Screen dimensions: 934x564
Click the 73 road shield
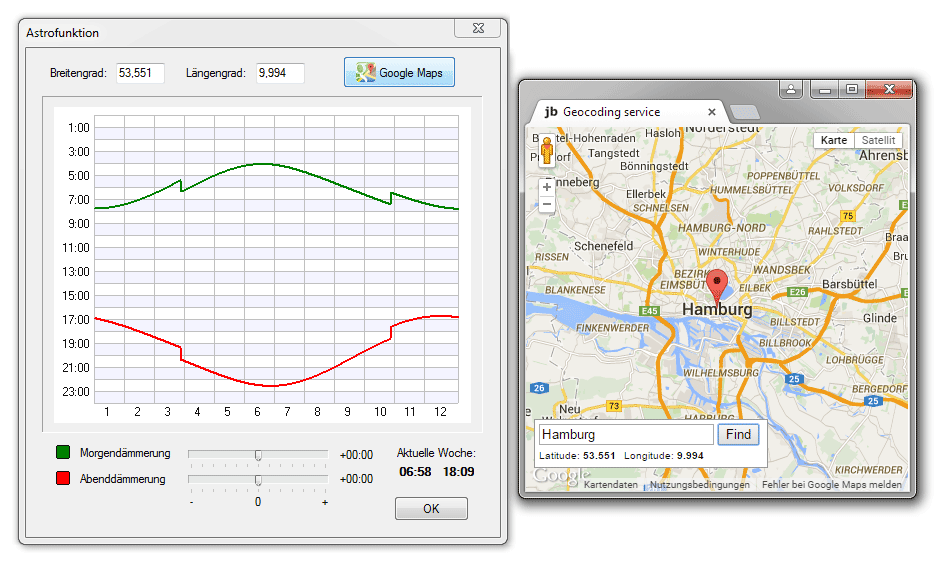pos(614,406)
